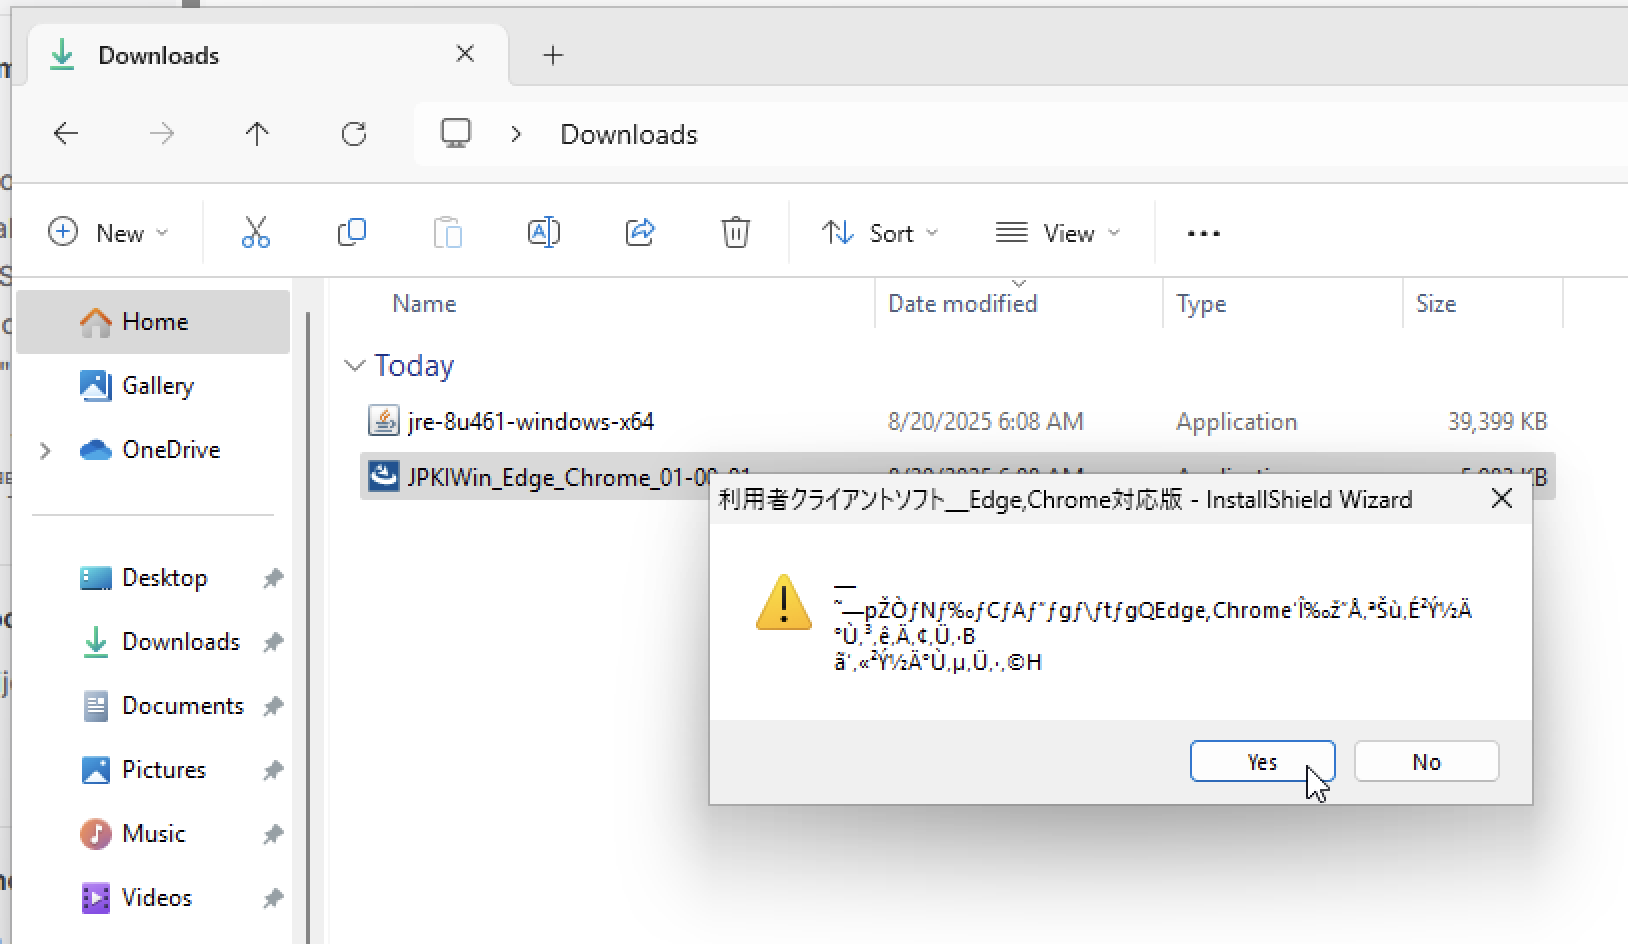
Task: Expand the OneDrive tree item
Action: coord(44,450)
